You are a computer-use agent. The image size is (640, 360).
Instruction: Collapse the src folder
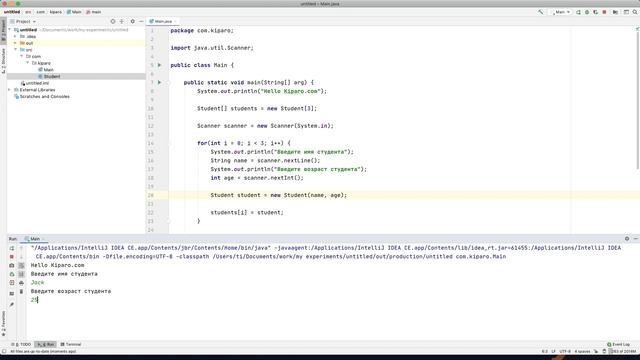[16, 50]
